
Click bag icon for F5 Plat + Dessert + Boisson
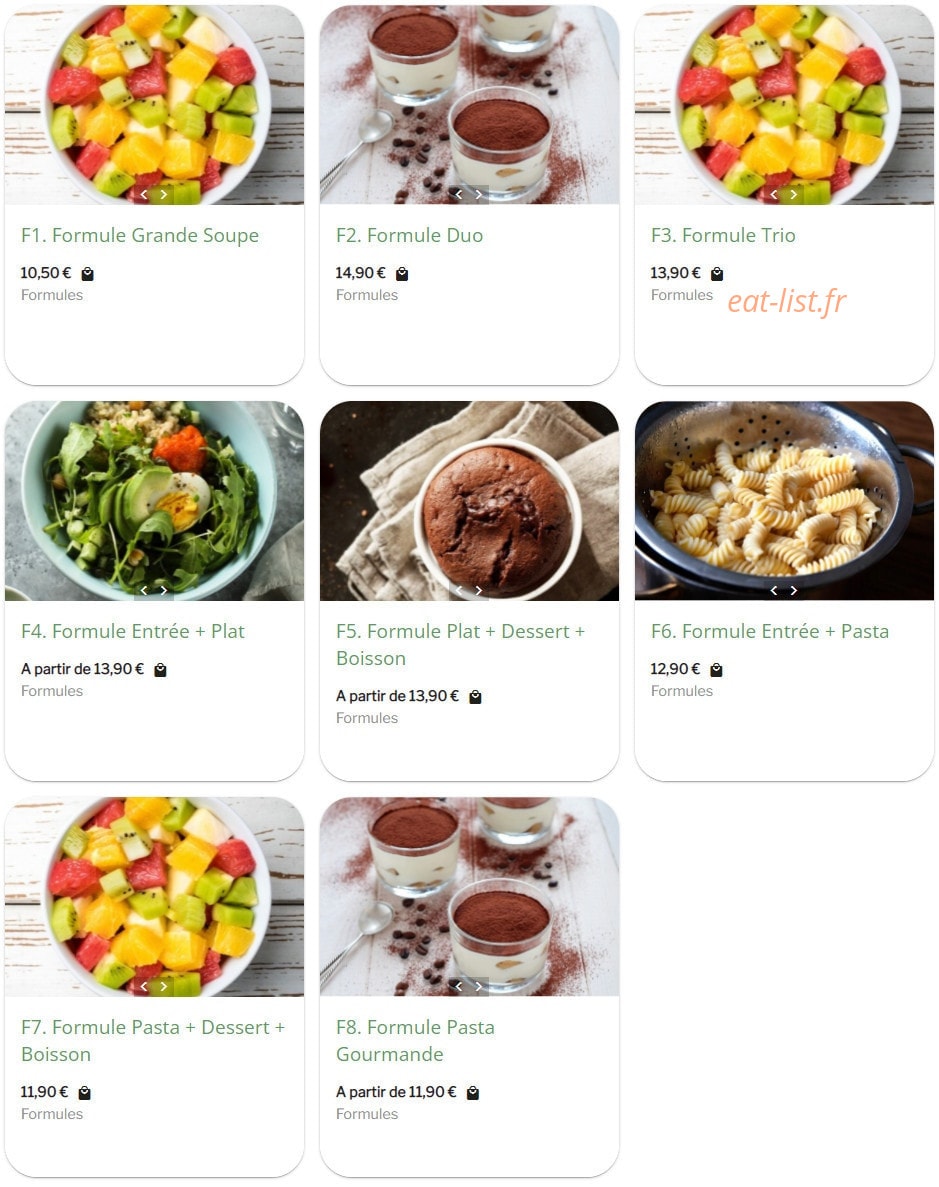(x=475, y=696)
